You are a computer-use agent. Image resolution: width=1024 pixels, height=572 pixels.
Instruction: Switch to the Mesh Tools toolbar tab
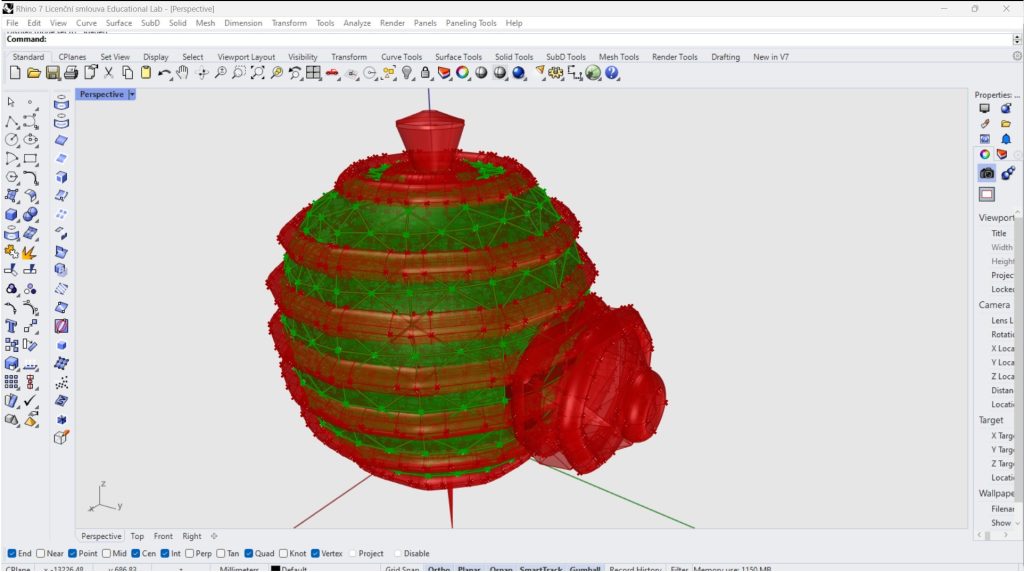click(618, 57)
